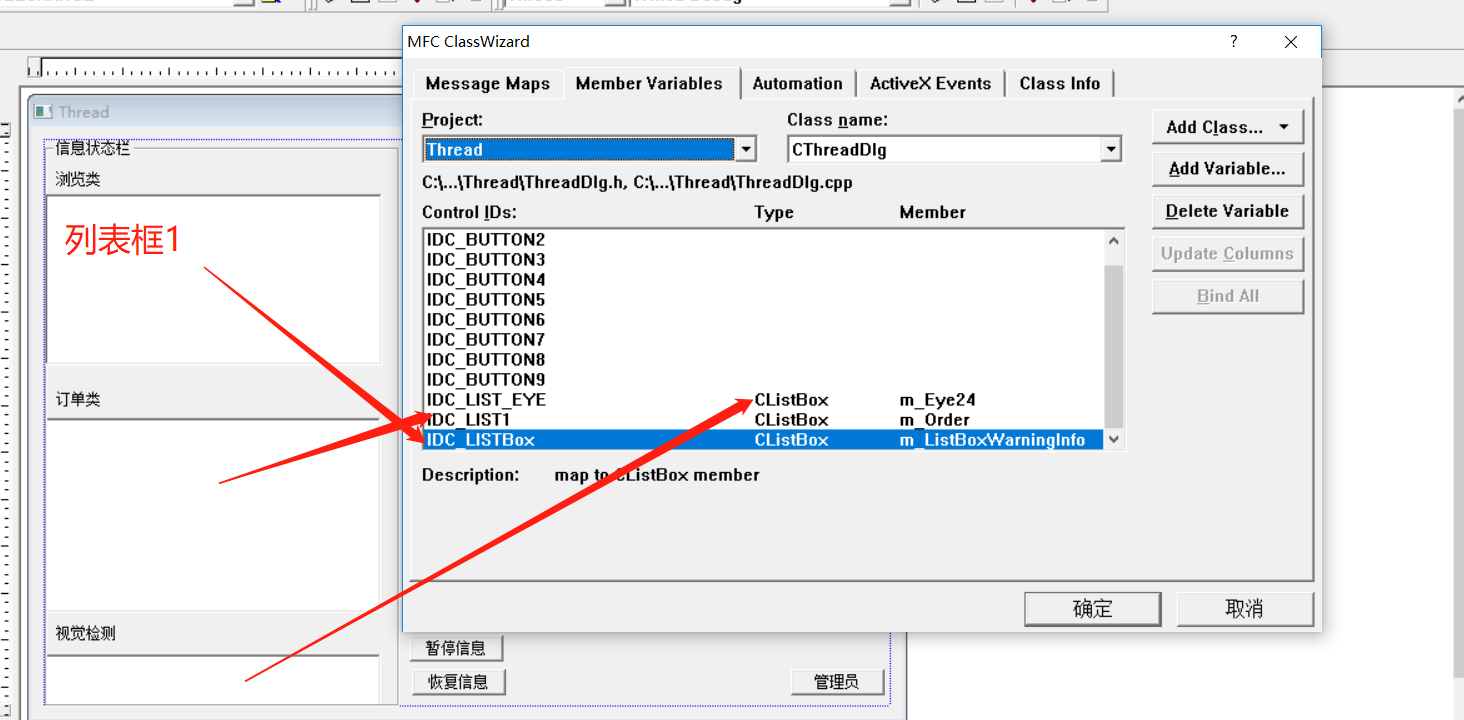This screenshot has width=1464, height=720.
Task: Click the 订单类 label in Thread dialog
Action: click(78, 400)
